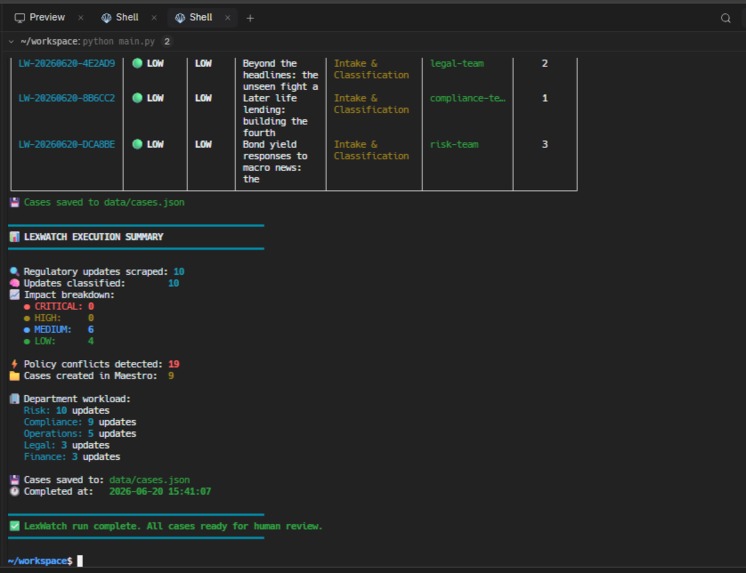Click the LOW: 4 breakdown line
This screenshot has height=573, width=746.
(59, 341)
